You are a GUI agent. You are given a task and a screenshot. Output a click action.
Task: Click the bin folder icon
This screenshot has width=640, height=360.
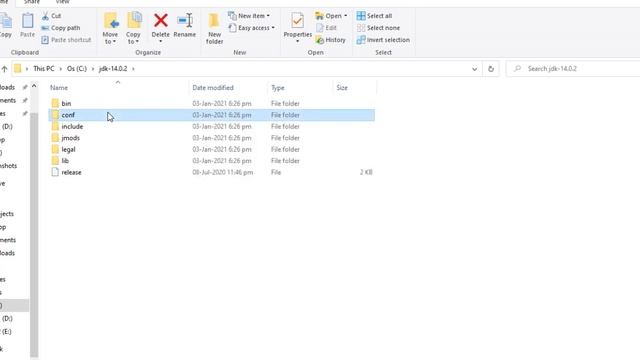coord(56,103)
